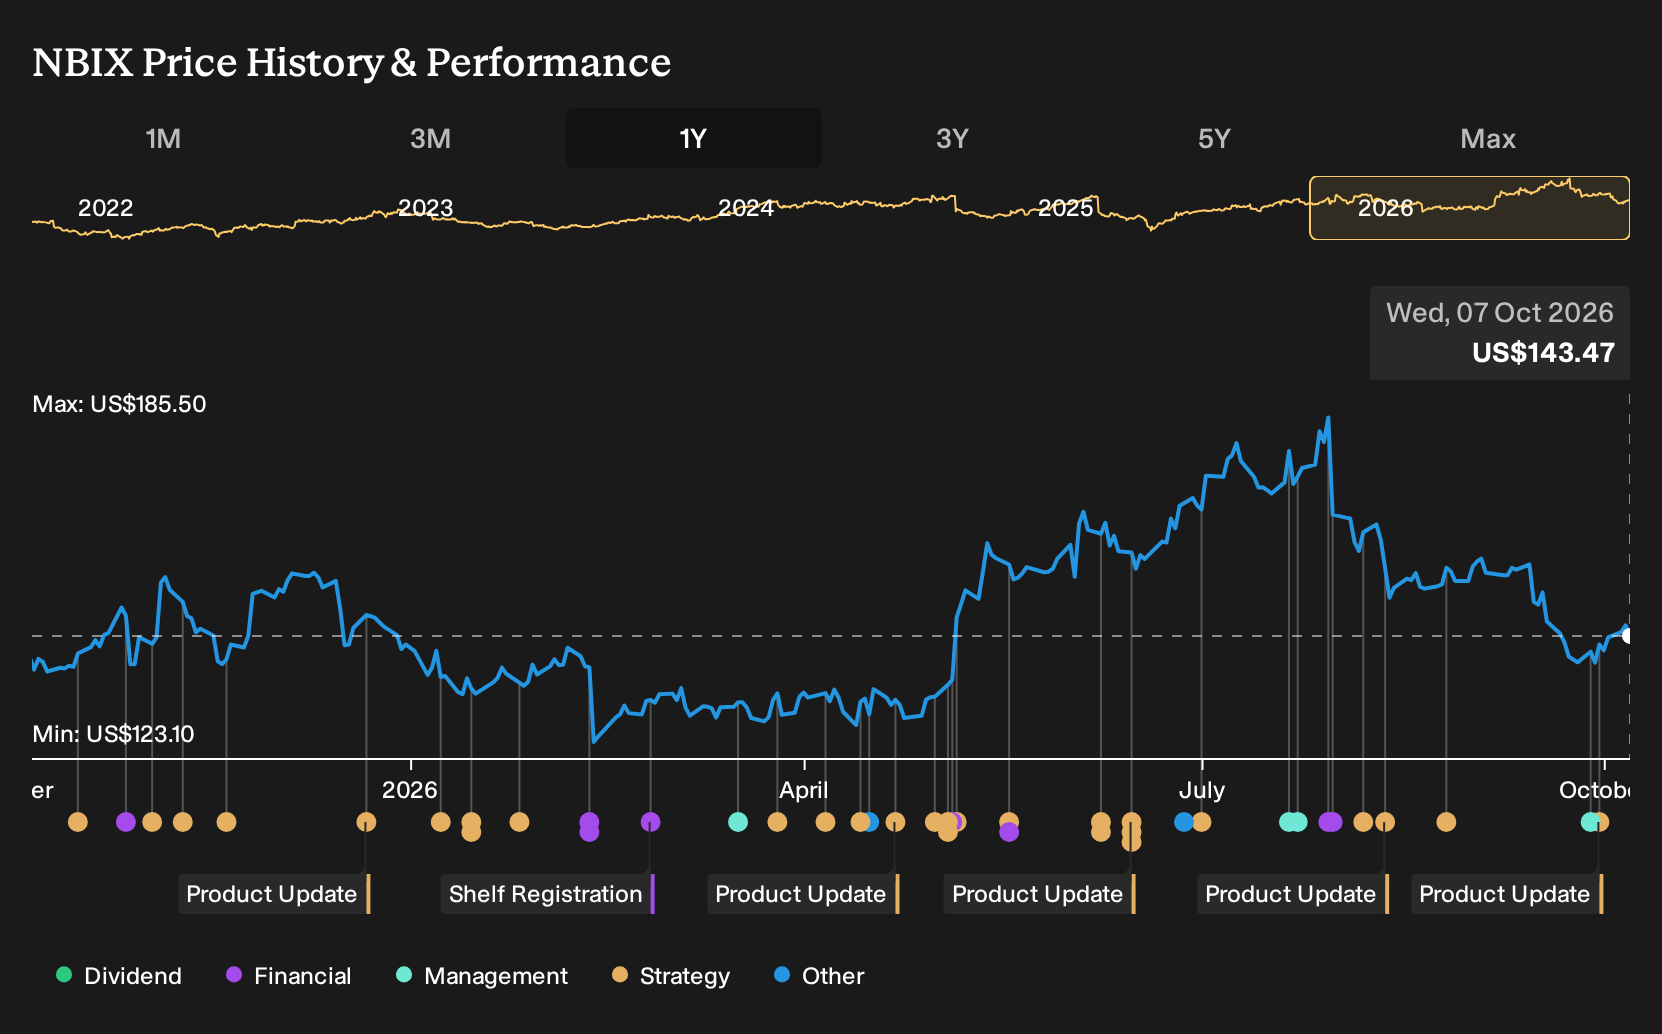The height and width of the screenshot is (1034, 1662).
Task: Click the teal Management marker near October
Action: click(x=1589, y=822)
